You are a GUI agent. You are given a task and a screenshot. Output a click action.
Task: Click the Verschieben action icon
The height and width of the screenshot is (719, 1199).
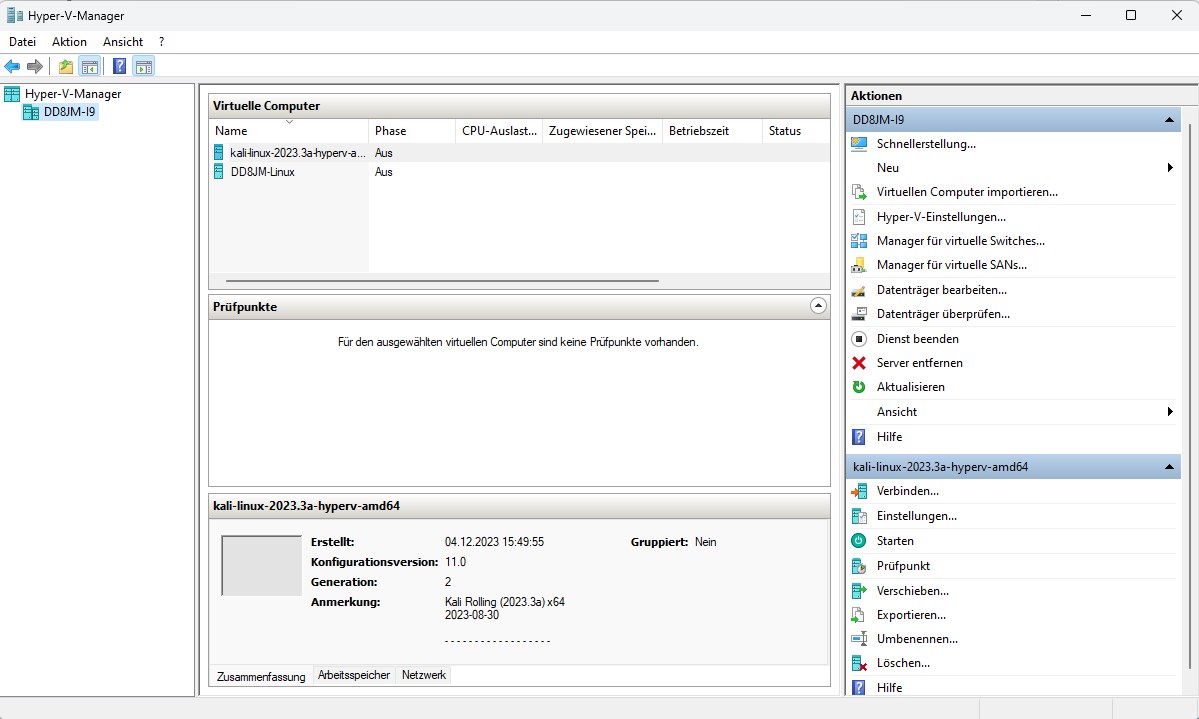click(x=859, y=590)
